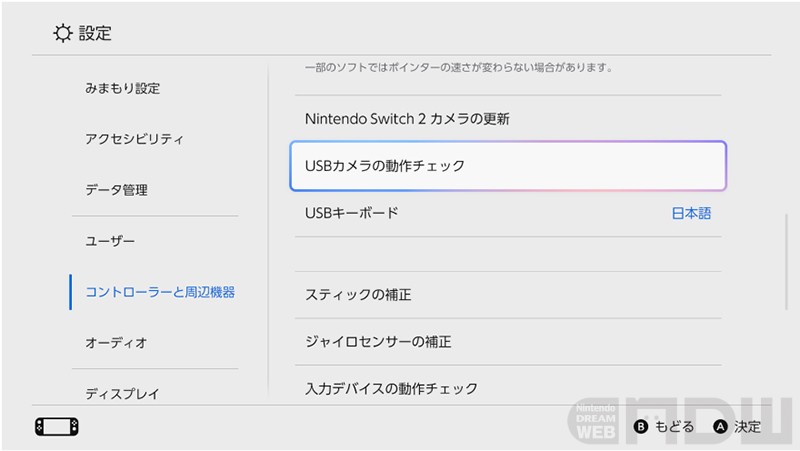Screen dimensions: 800x451
Task: Select コントローラーと周辺機器 sidebar item
Action: pyautogui.click(x=160, y=292)
